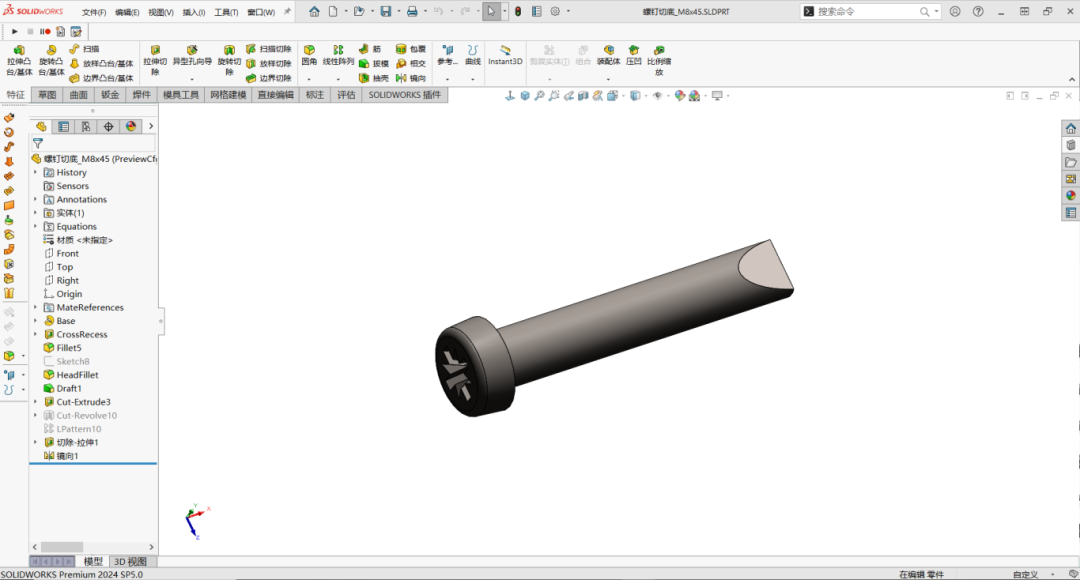Click the Curves (曲线) tool
This screenshot has height=580, width=1080.
point(472,56)
